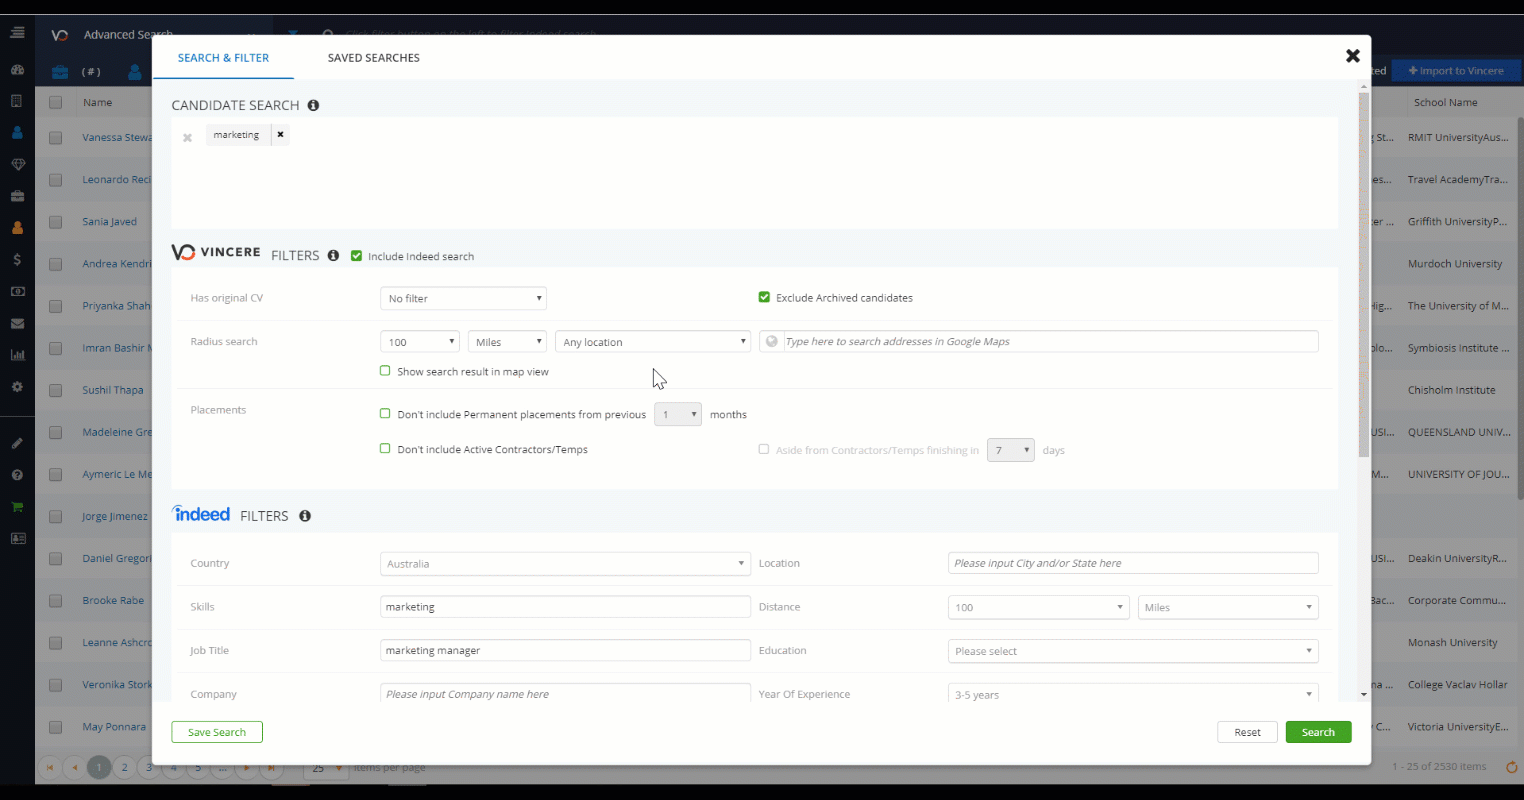Toggle Include Indeed search checkbox
The image size is (1524, 800).
(x=356, y=256)
